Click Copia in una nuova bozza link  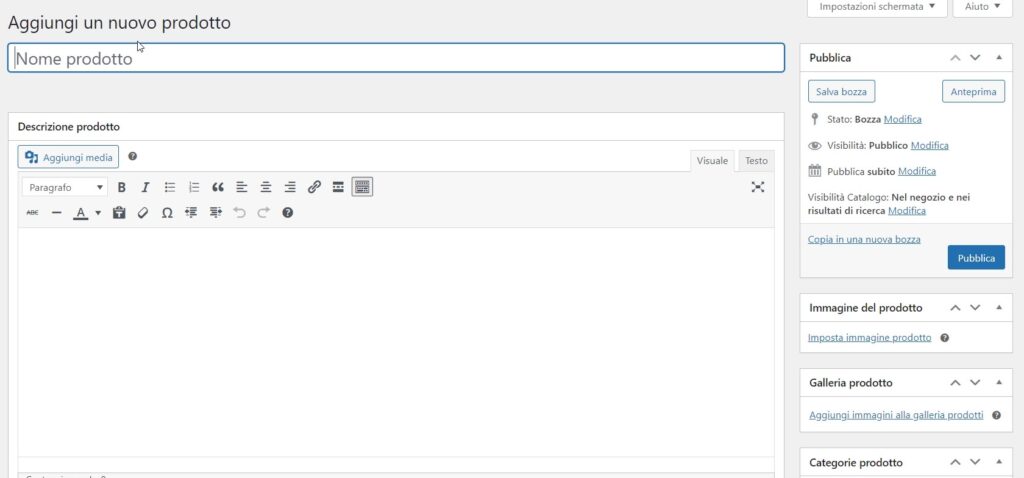[x=864, y=240]
